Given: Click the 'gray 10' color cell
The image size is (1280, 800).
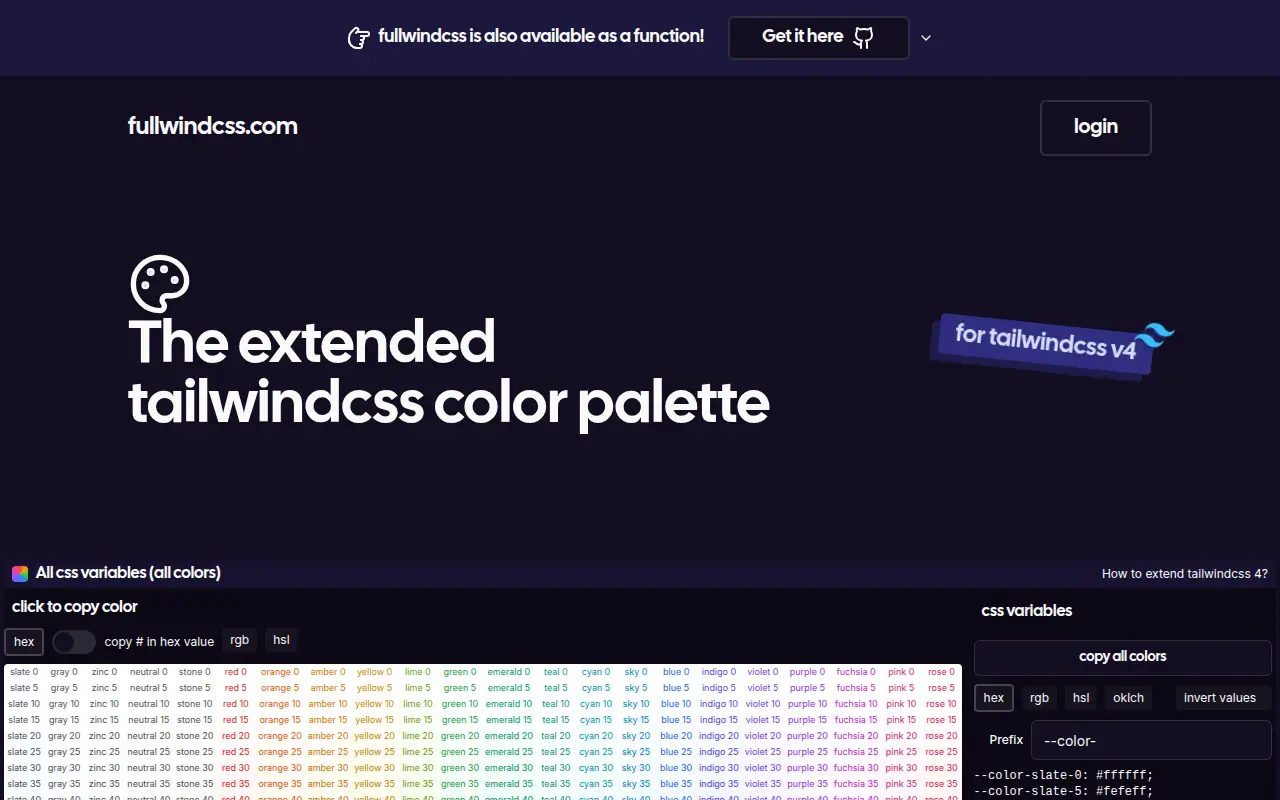Looking at the screenshot, I should point(65,704).
